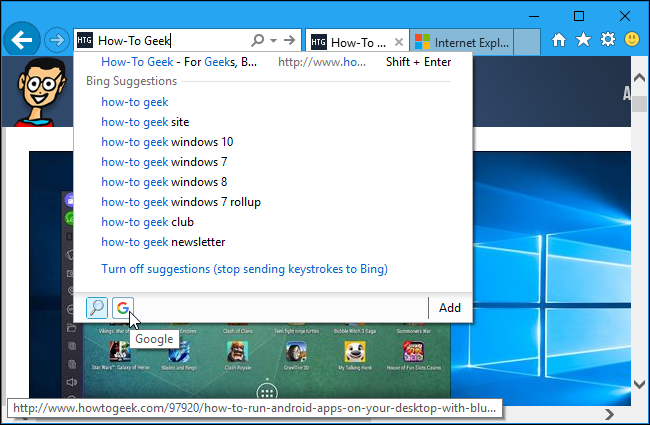This screenshot has height=425, width=650.
Task: Open the Home page icon
Action: coord(559,40)
